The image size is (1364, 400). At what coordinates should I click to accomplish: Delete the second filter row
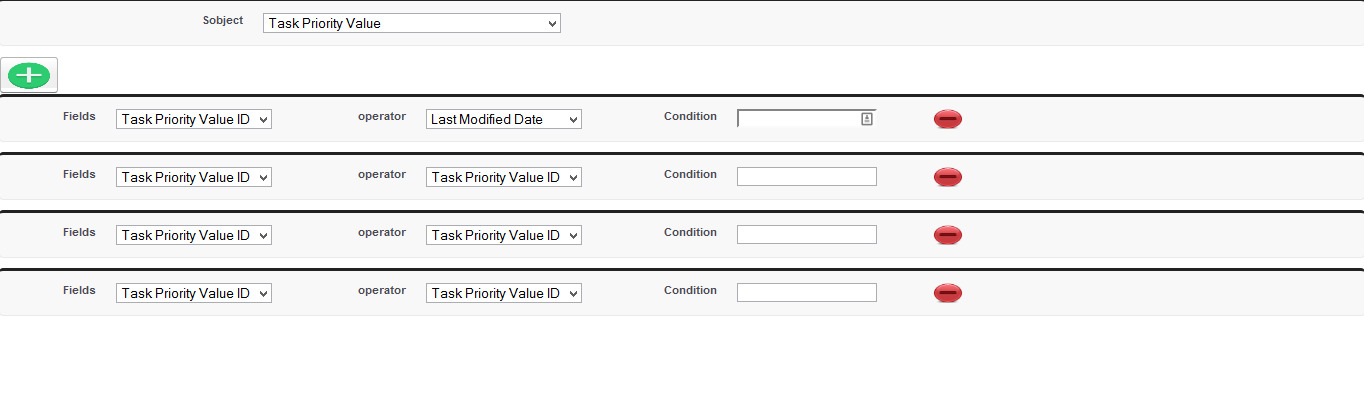[947, 177]
